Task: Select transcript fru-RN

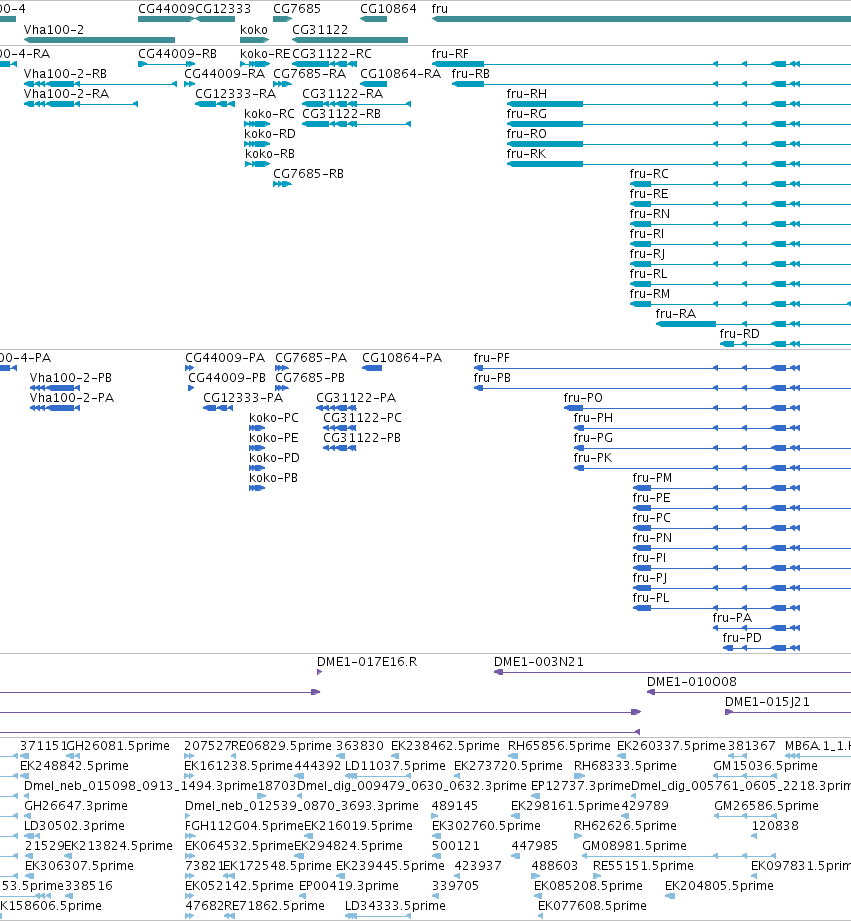Action: click(x=650, y=214)
